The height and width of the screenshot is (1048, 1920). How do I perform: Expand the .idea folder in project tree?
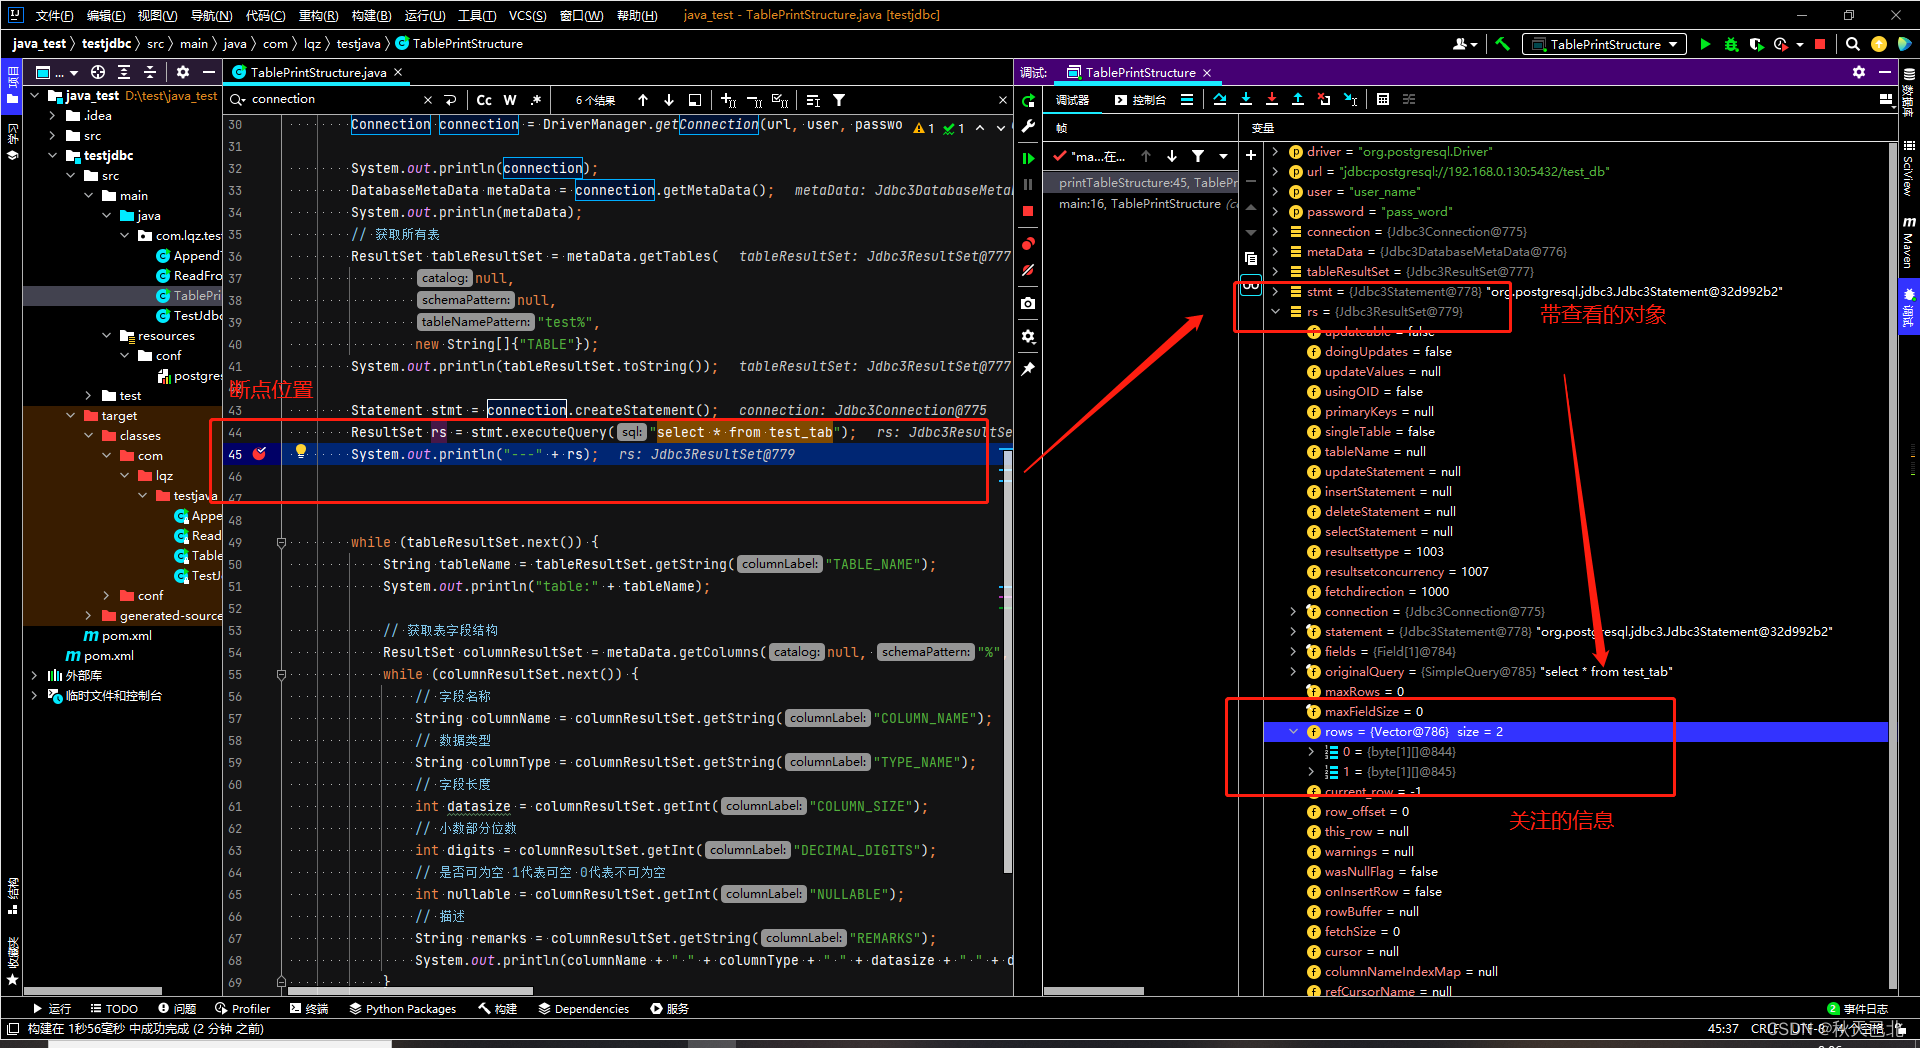click(52, 116)
